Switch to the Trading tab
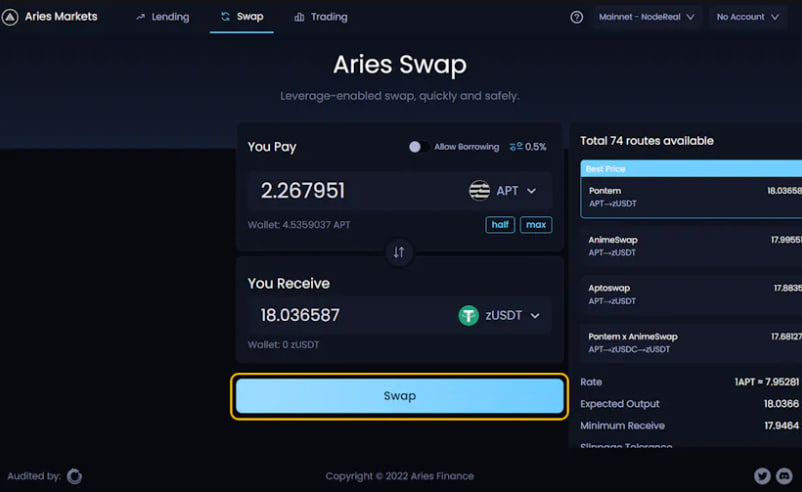The width and height of the screenshot is (802, 492). click(321, 17)
